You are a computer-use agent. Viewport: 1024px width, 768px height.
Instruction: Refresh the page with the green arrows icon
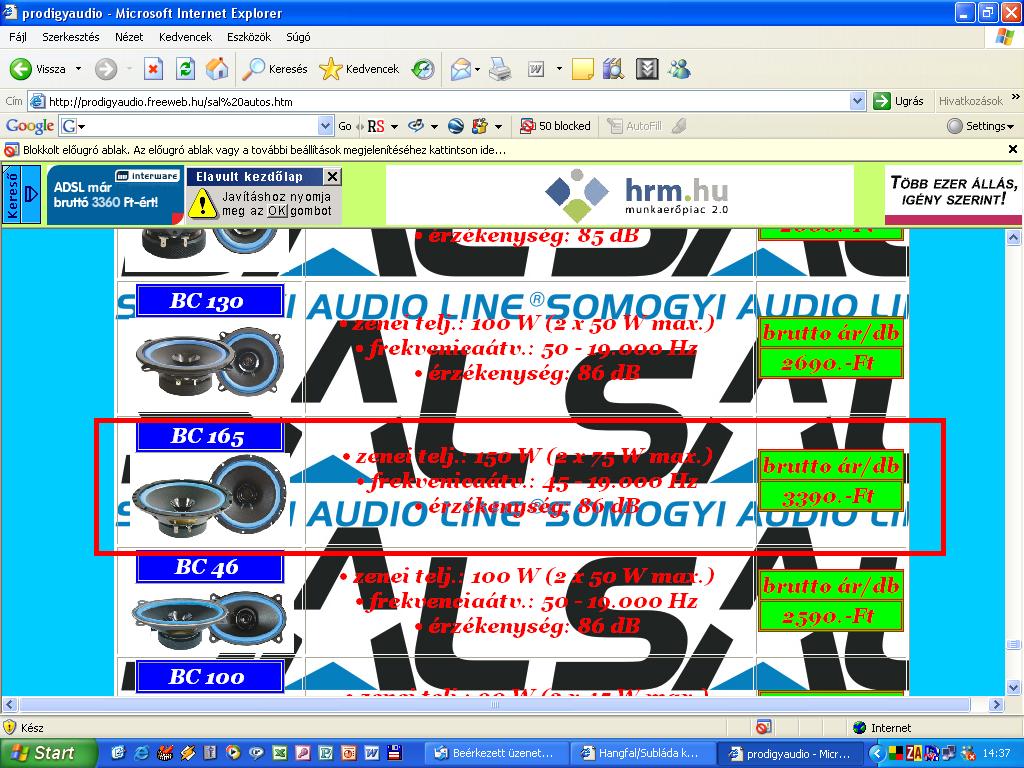coord(185,69)
